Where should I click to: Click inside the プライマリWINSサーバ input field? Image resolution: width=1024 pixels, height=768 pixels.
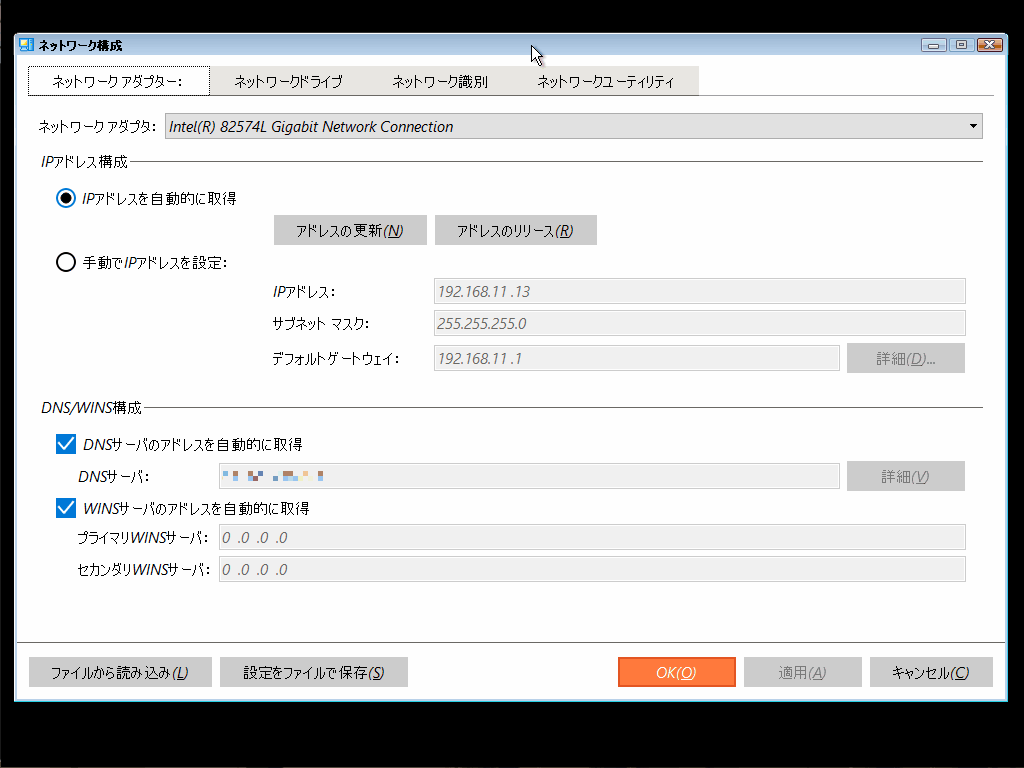[590, 537]
